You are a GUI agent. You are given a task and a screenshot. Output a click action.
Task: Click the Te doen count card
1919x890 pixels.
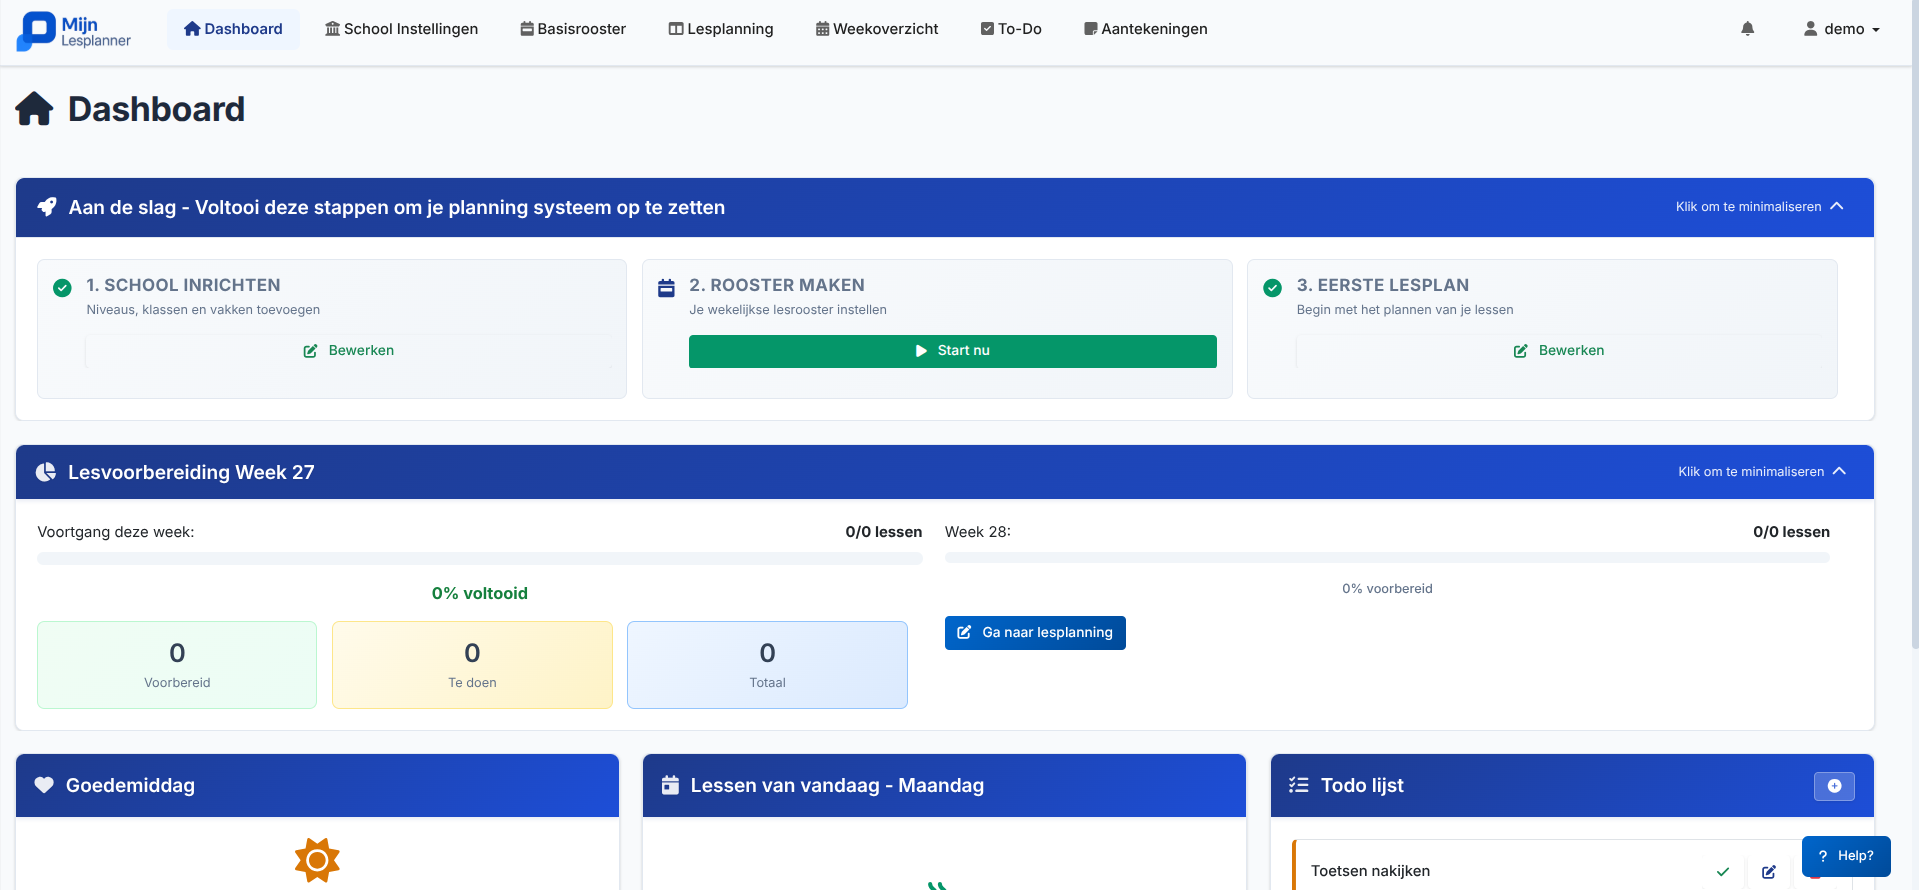[x=472, y=665]
